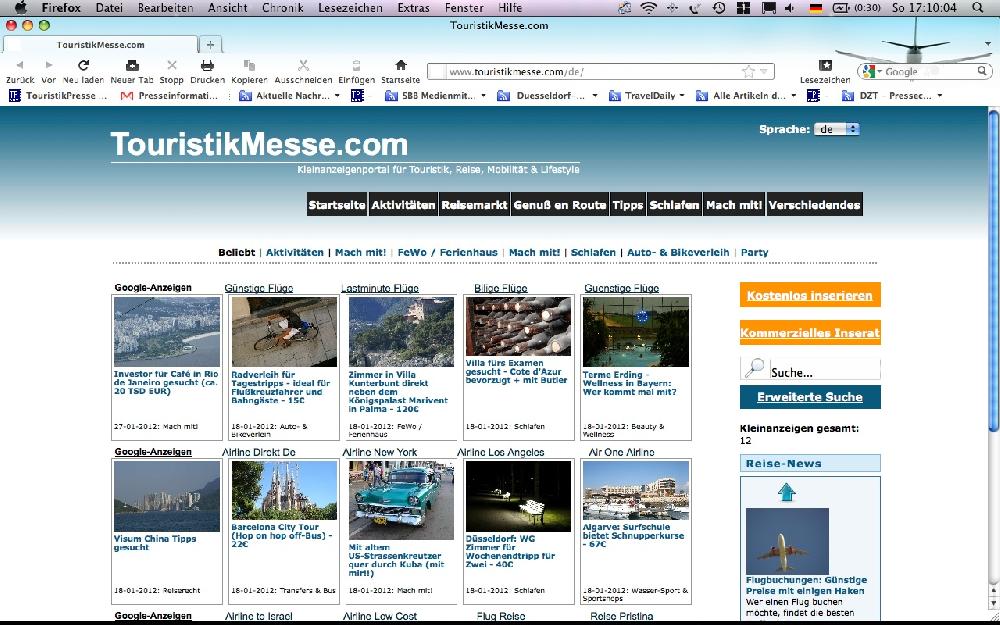Click the magnifying glass search icon
Screen dimensions: 1000x625
(755, 369)
